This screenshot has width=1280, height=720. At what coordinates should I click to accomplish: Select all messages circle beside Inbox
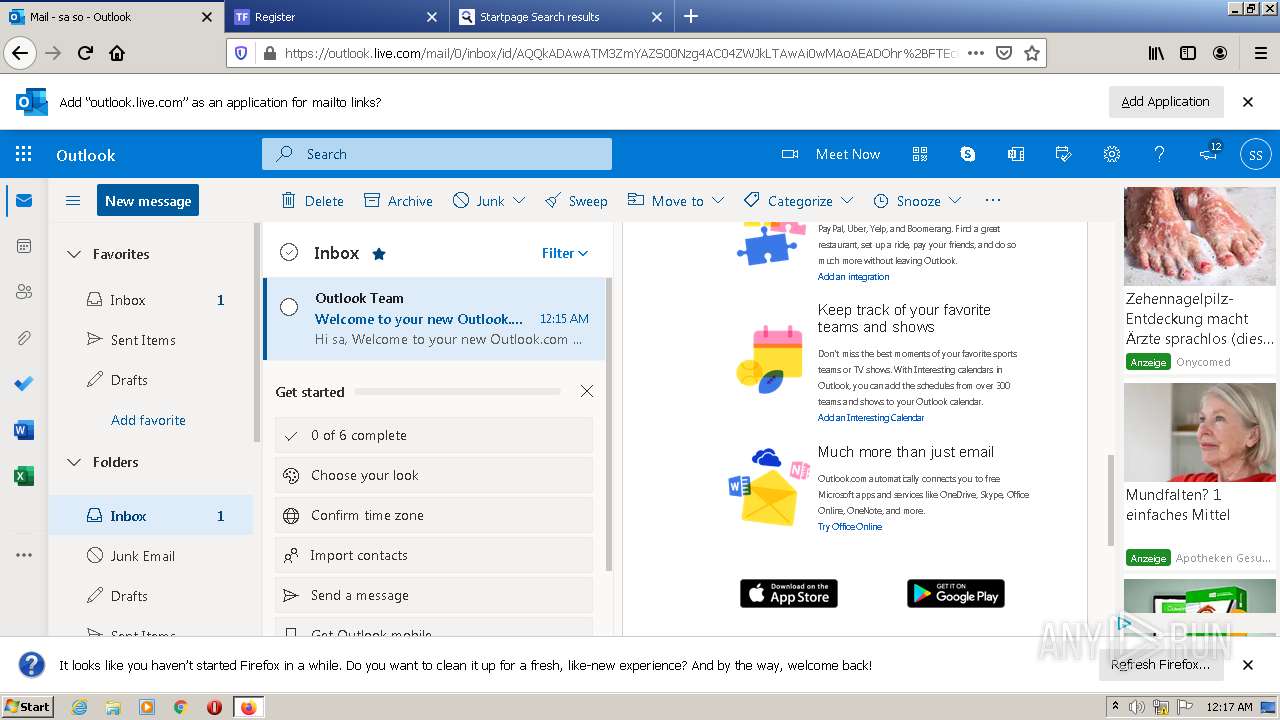point(289,253)
